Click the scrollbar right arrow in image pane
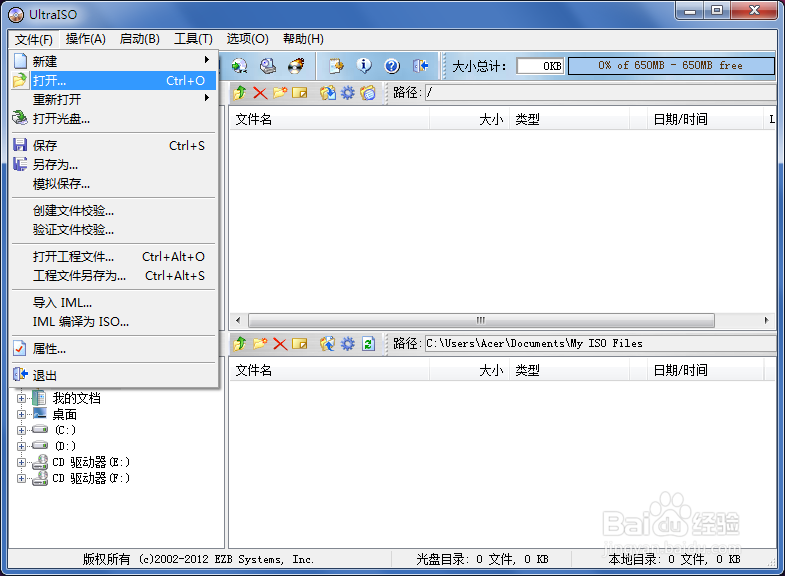Screen dimensions: 785x576 click(x=766, y=320)
